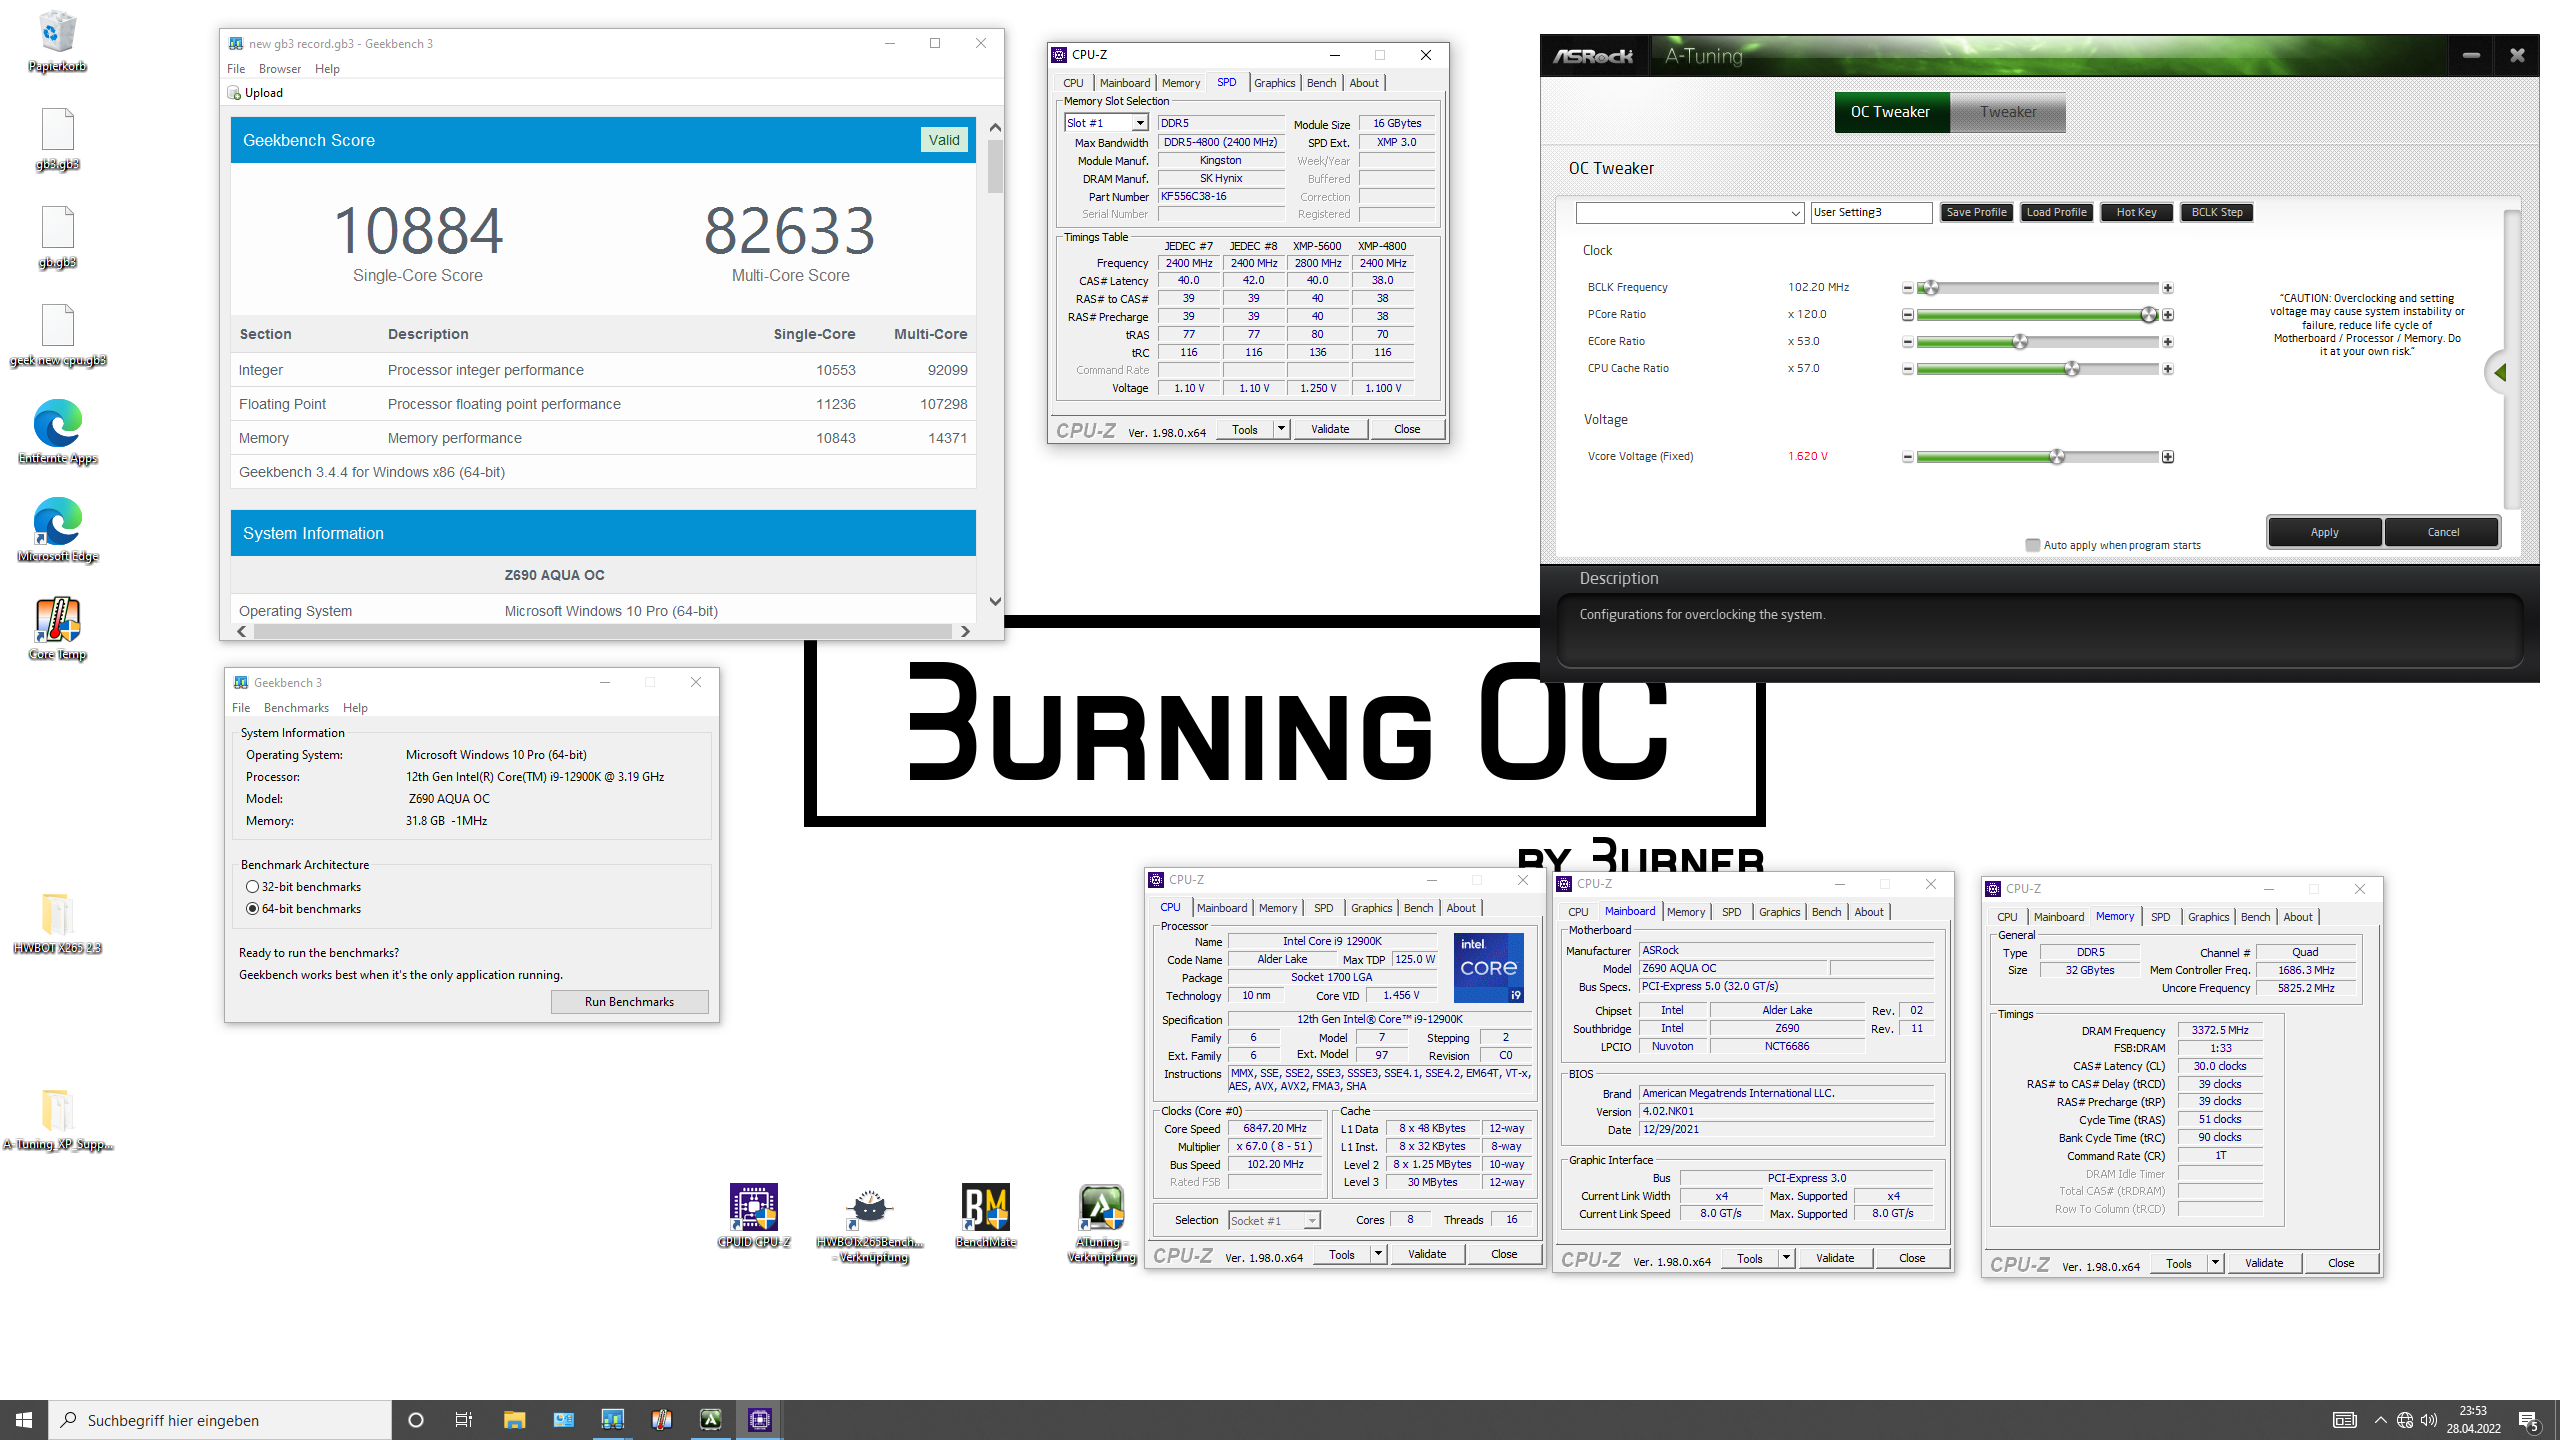The width and height of the screenshot is (2560, 1440).
Task: Open File Explorer from taskbar
Action: click(514, 1420)
